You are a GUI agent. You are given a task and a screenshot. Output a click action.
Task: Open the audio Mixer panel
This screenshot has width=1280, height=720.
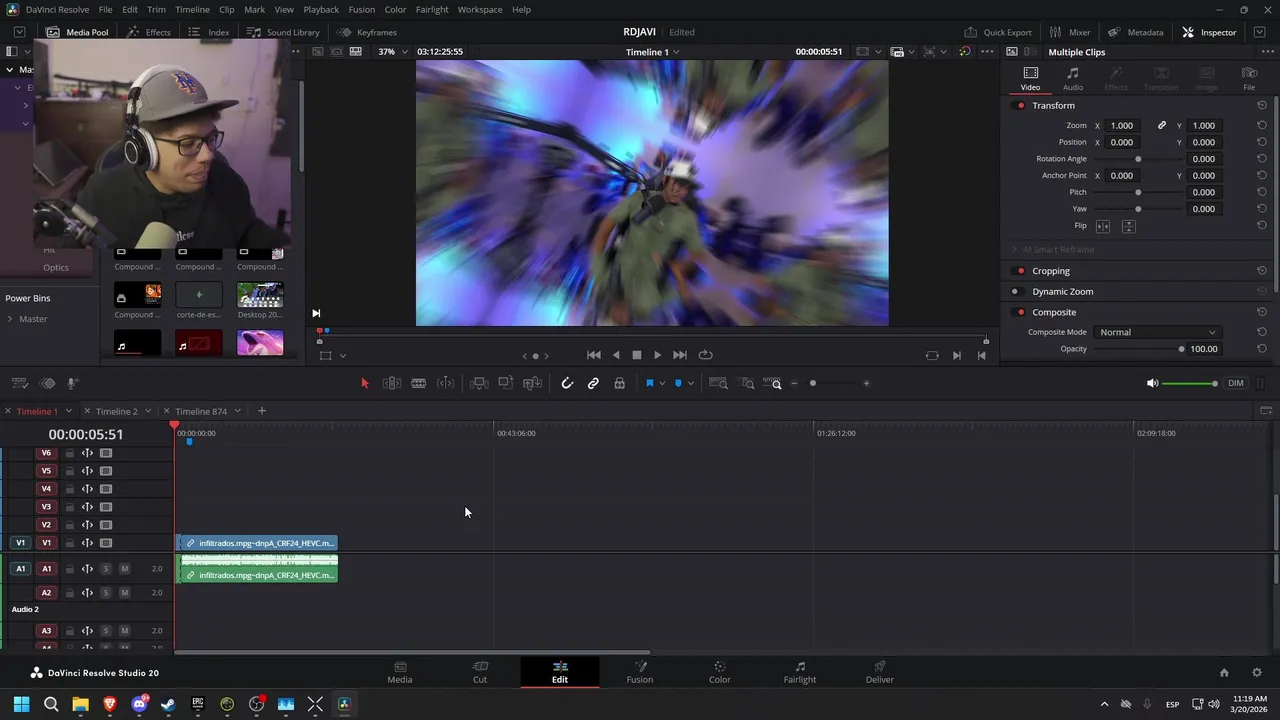pyautogui.click(x=1070, y=32)
